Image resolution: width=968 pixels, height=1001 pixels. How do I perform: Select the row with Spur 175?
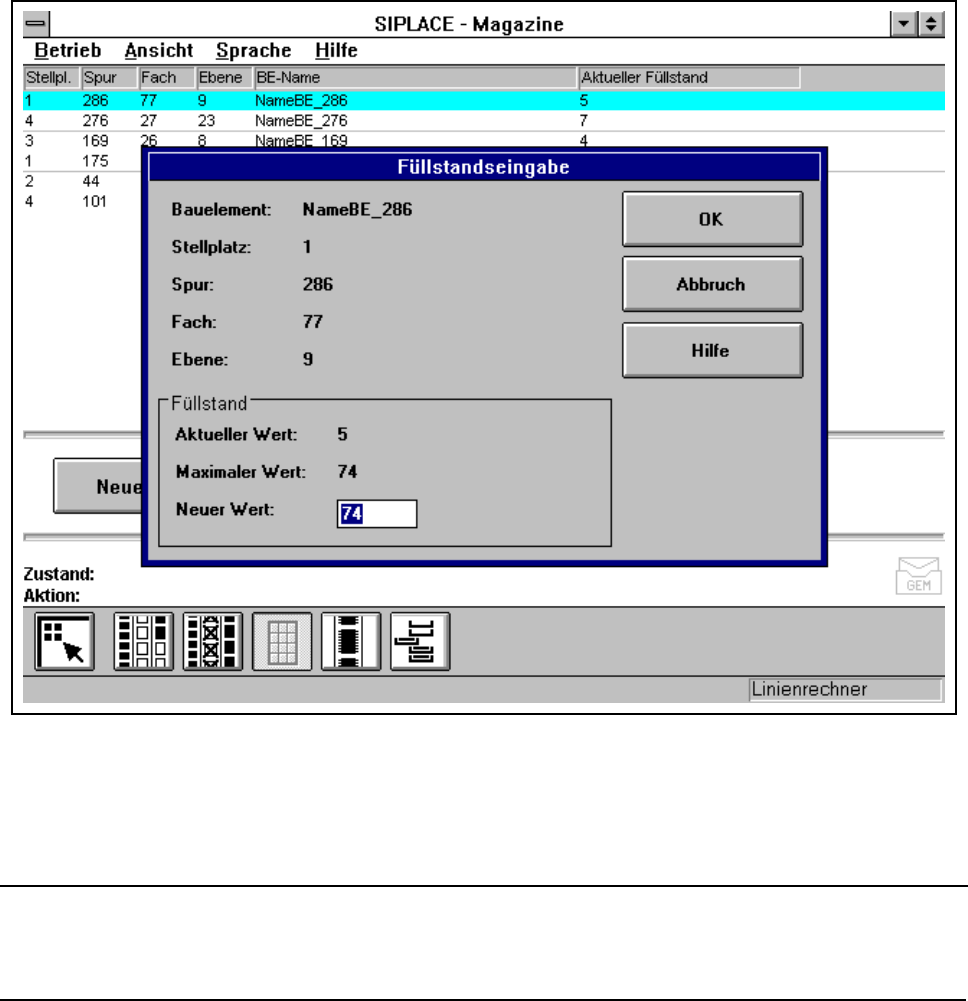click(82, 161)
